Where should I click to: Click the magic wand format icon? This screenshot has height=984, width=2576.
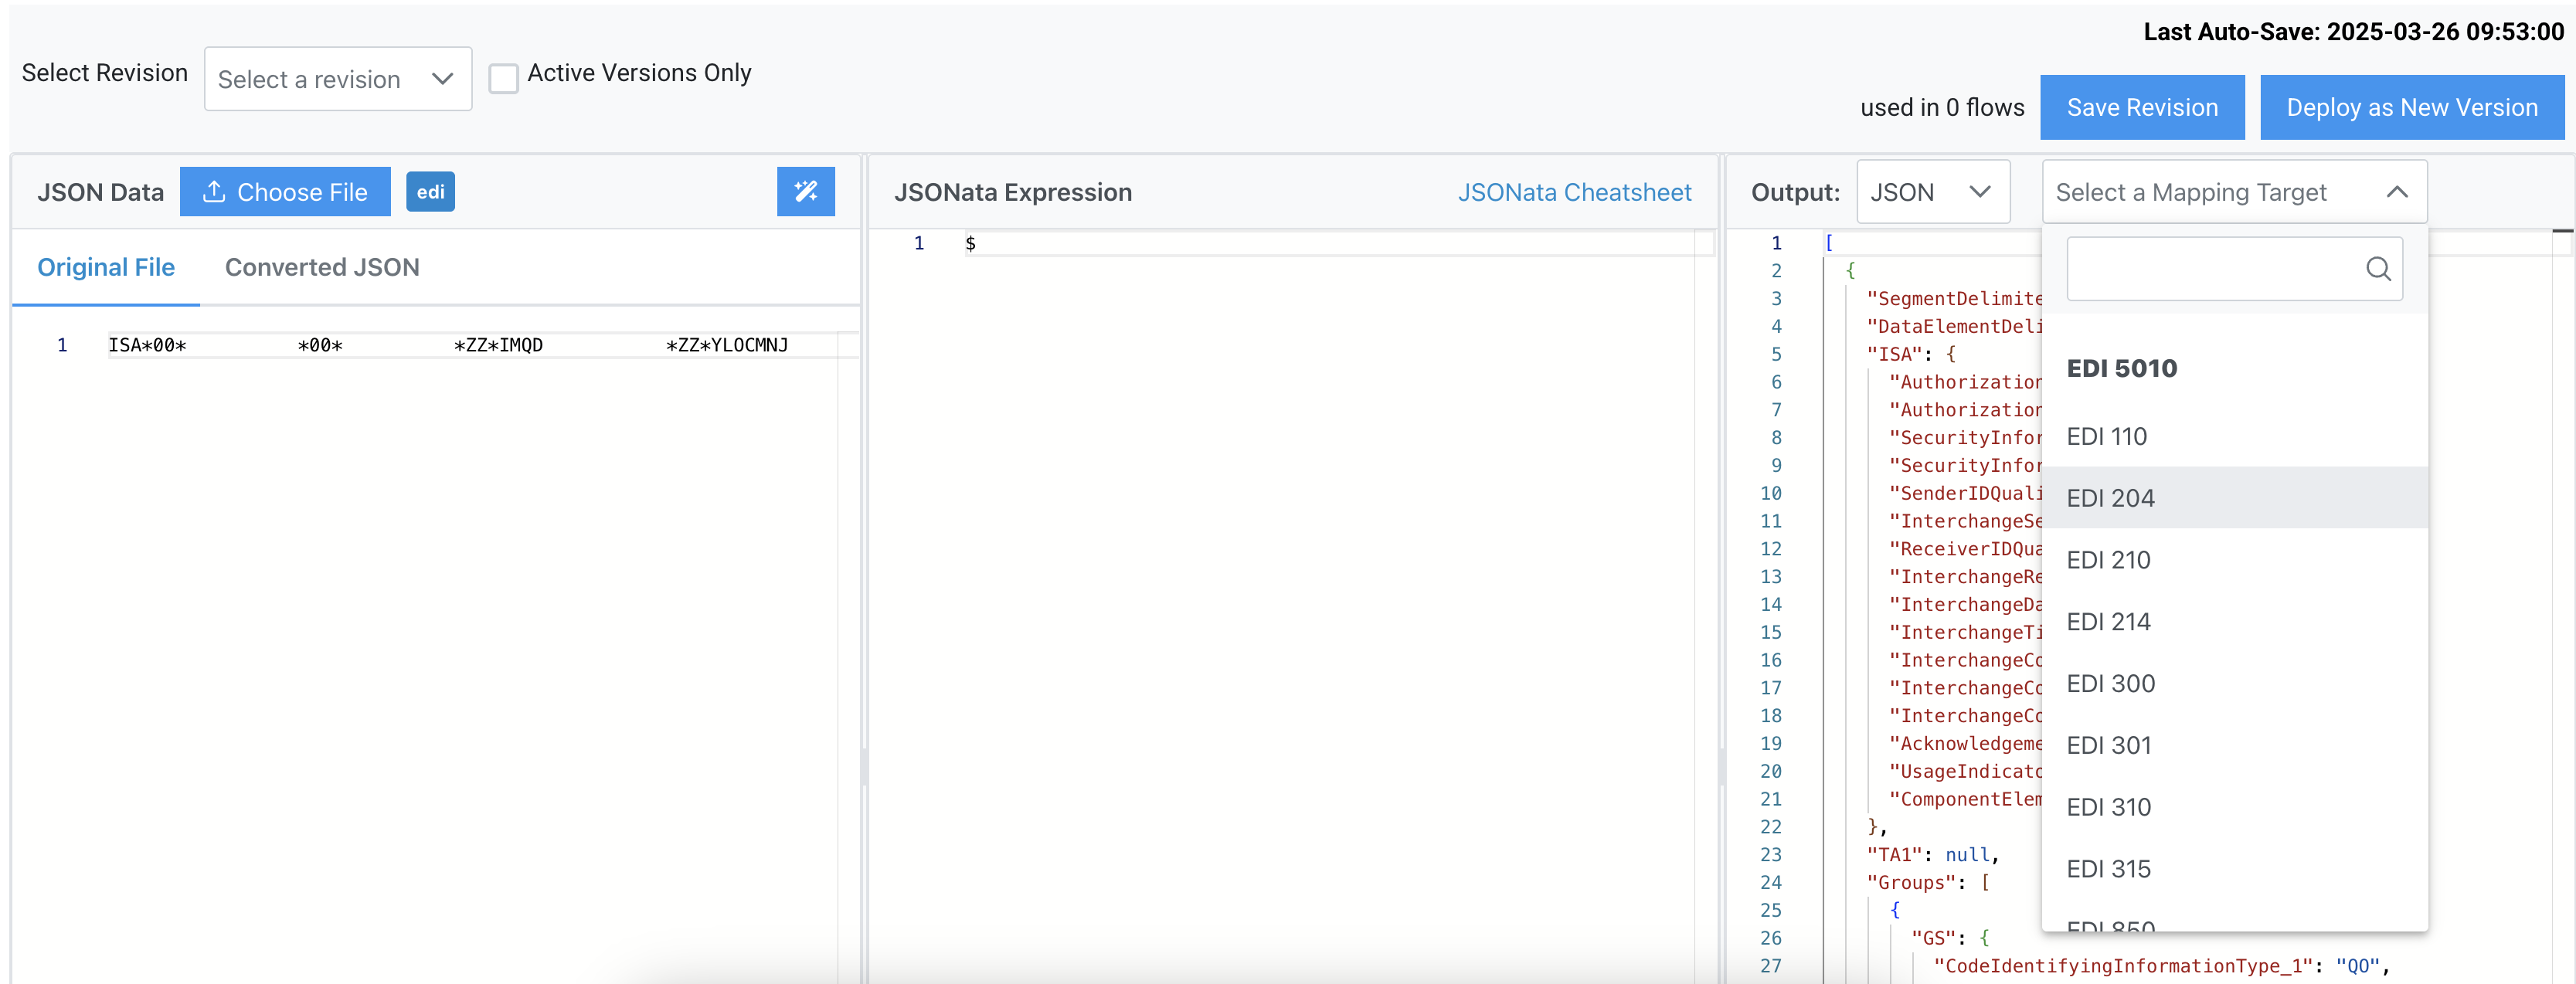click(x=805, y=191)
